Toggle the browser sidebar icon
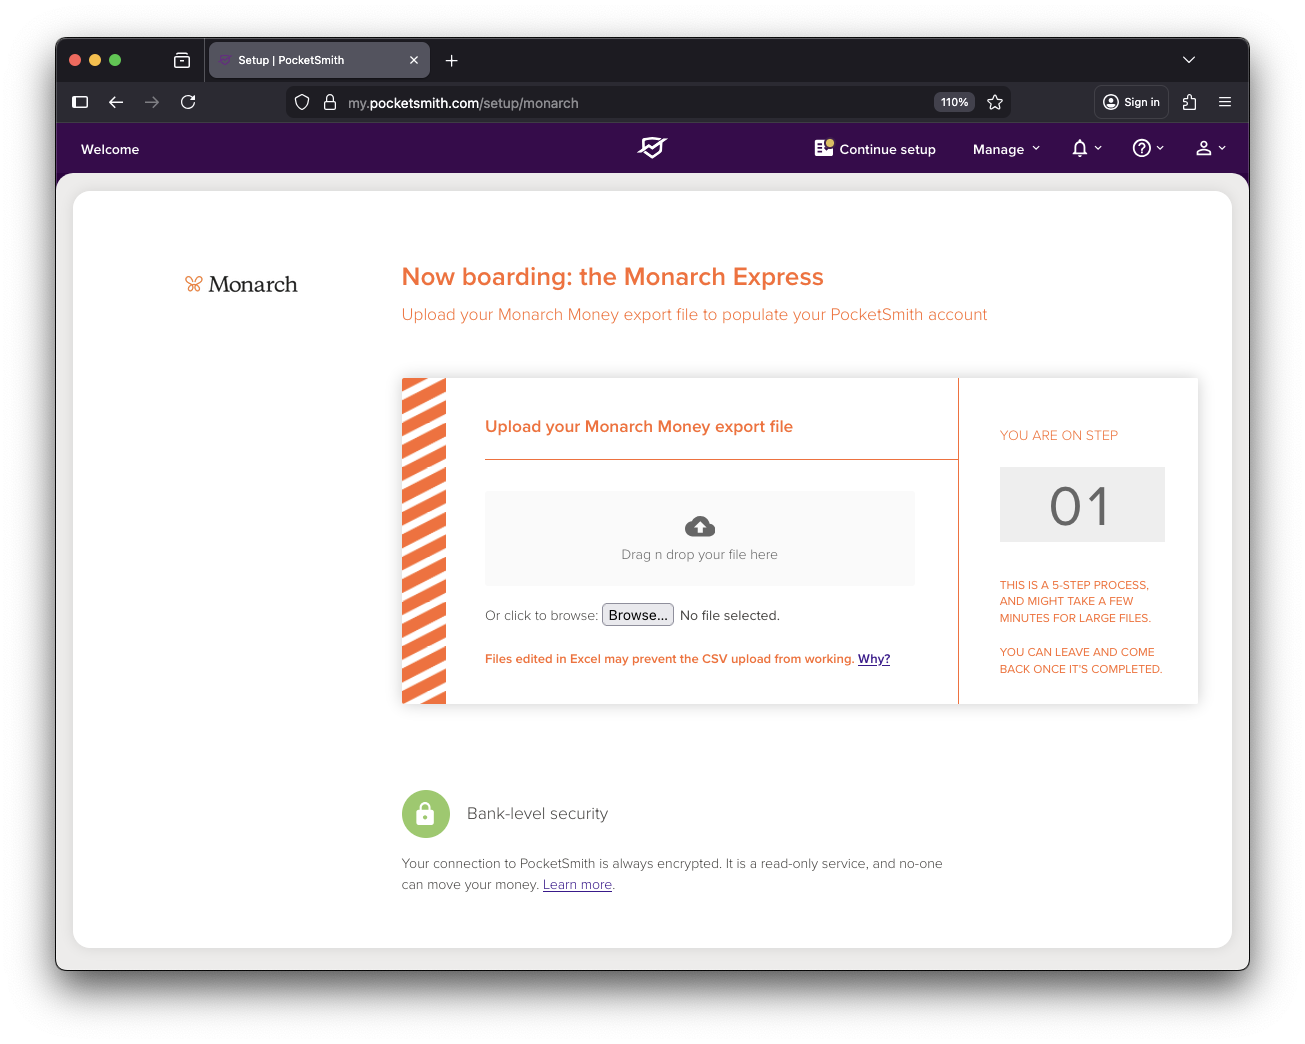Image resolution: width=1305 pixels, height=1044 pixels. 81,102
